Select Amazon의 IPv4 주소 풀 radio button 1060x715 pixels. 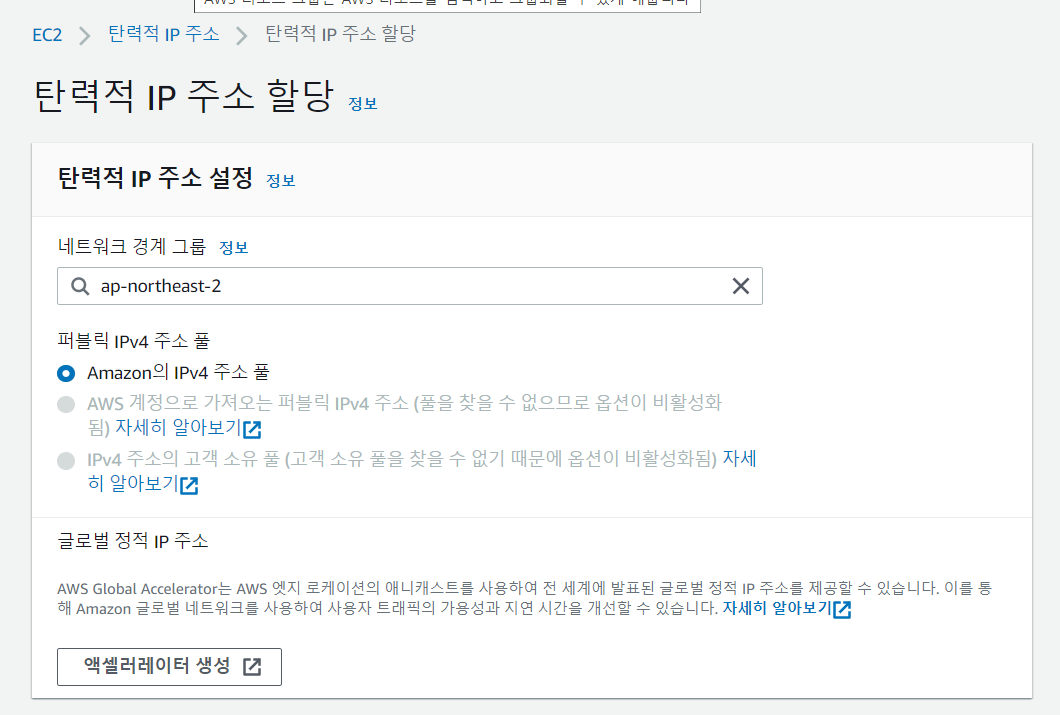coord(66,373)
